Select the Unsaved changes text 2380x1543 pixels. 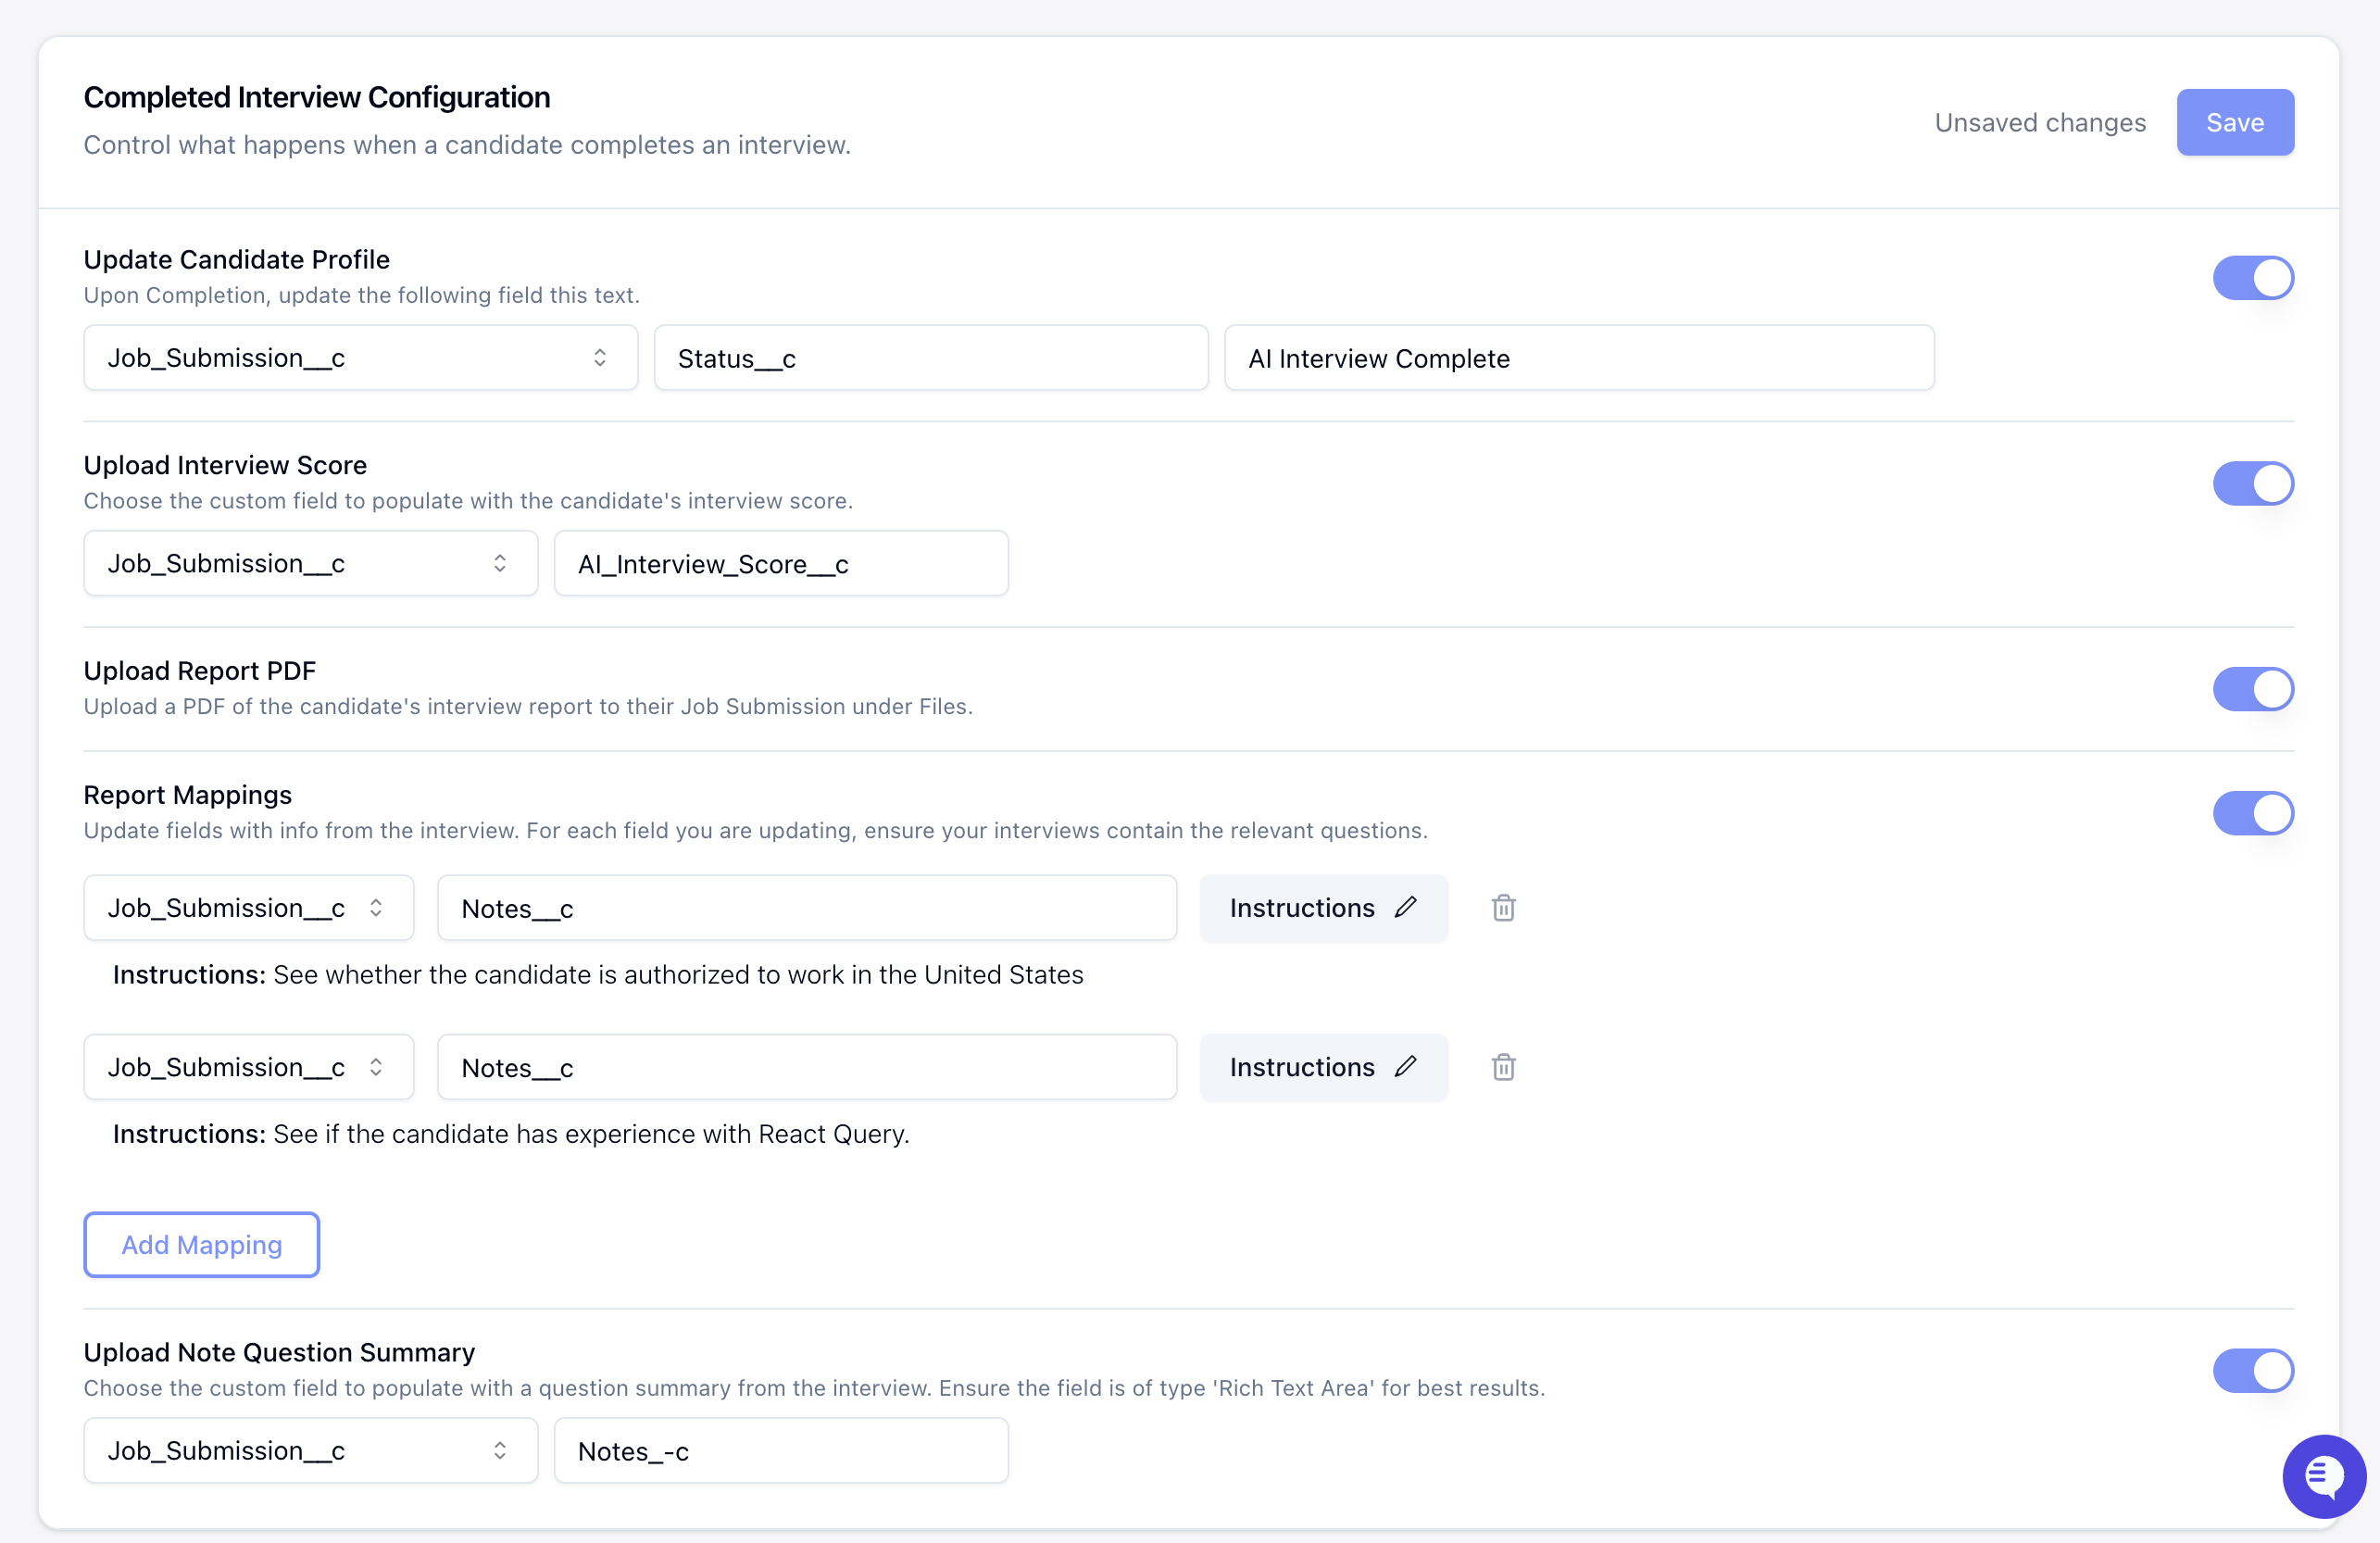[x=2039, y=122]
